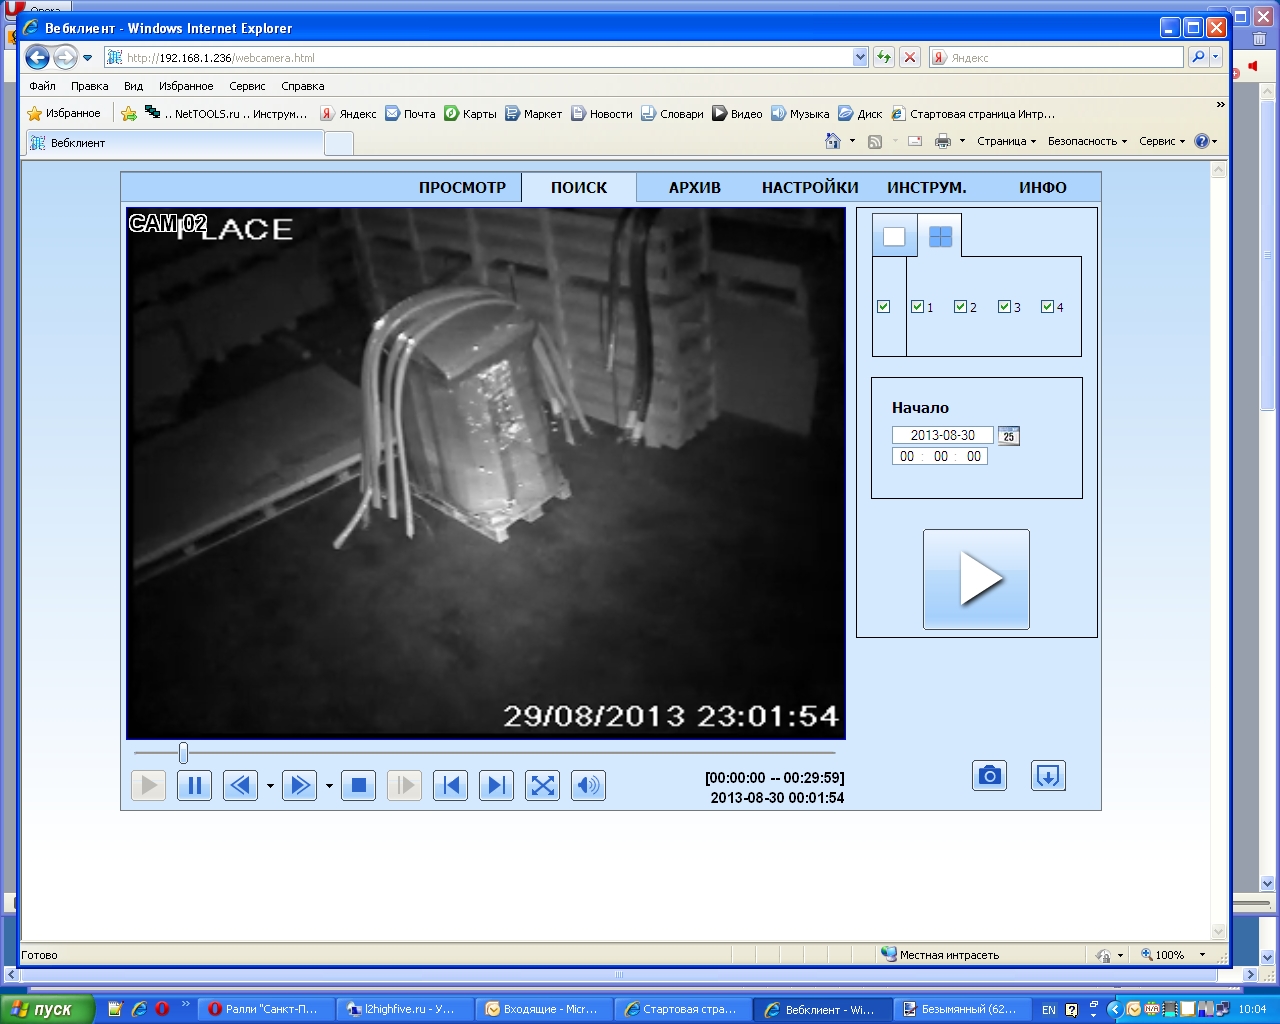Uncheck camera channel 1 checkbox
Screen dimensions: 1280x1024
click(x=917, y=307)
